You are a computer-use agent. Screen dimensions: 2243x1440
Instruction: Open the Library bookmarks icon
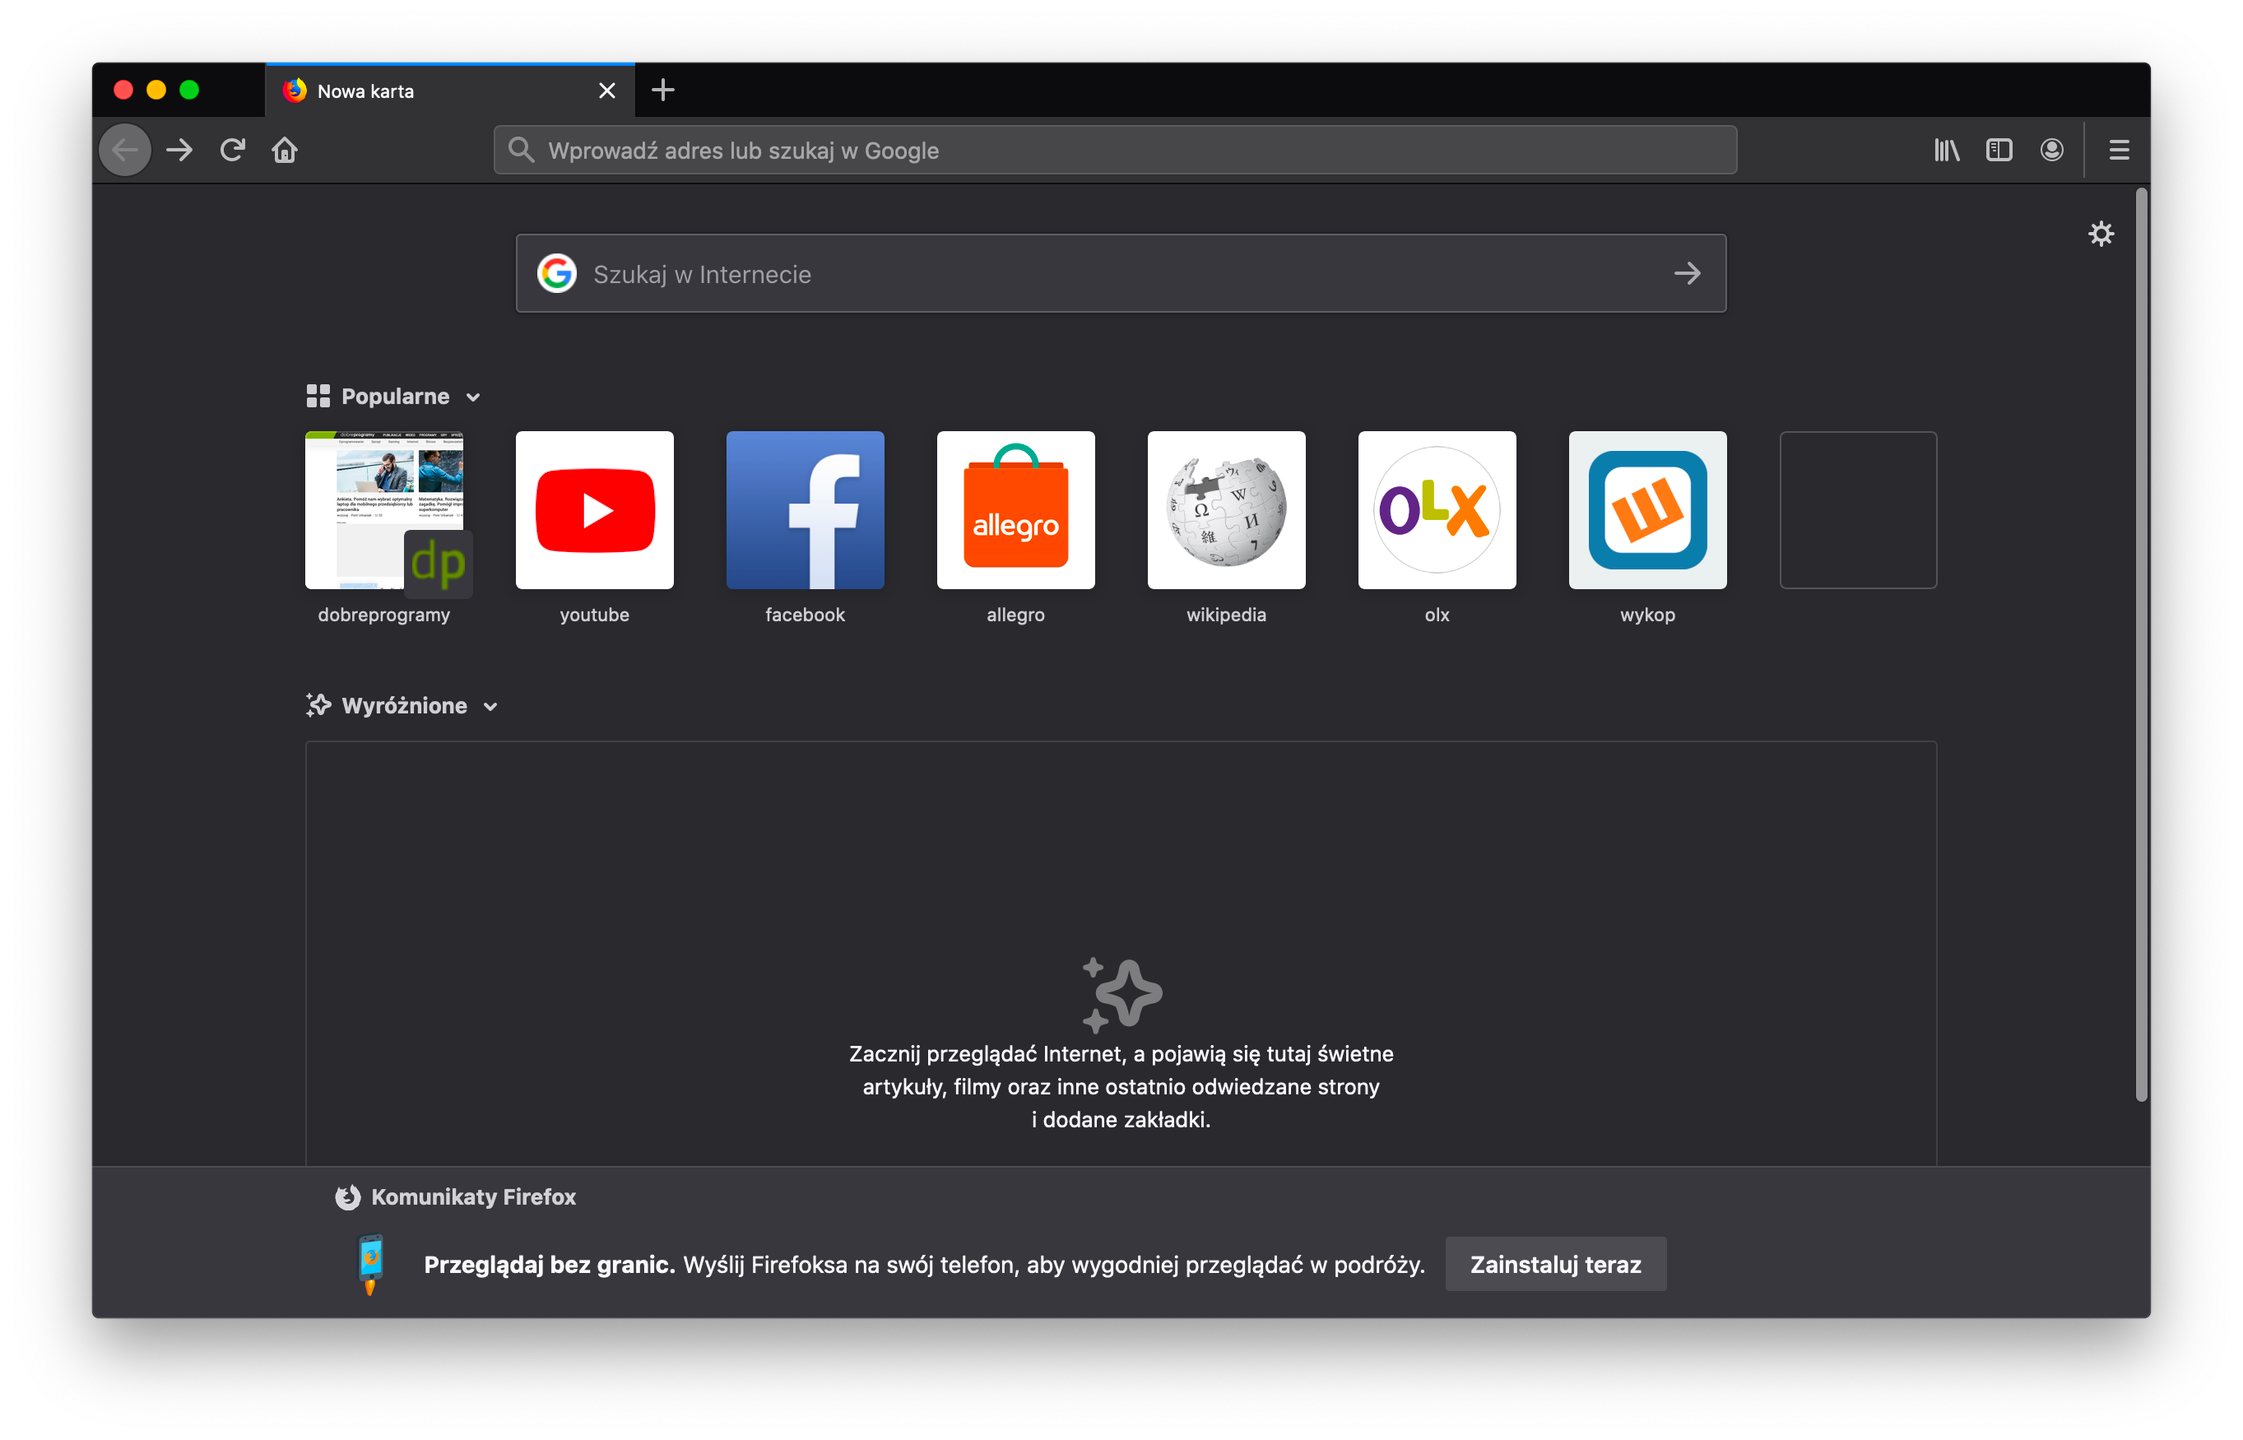point(1946,150)
